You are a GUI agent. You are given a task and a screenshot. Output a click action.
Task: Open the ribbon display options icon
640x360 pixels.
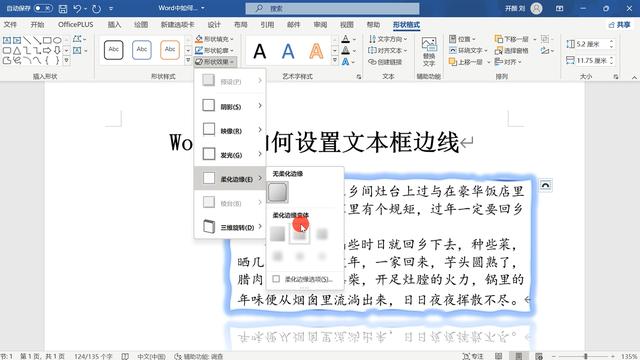560,8
